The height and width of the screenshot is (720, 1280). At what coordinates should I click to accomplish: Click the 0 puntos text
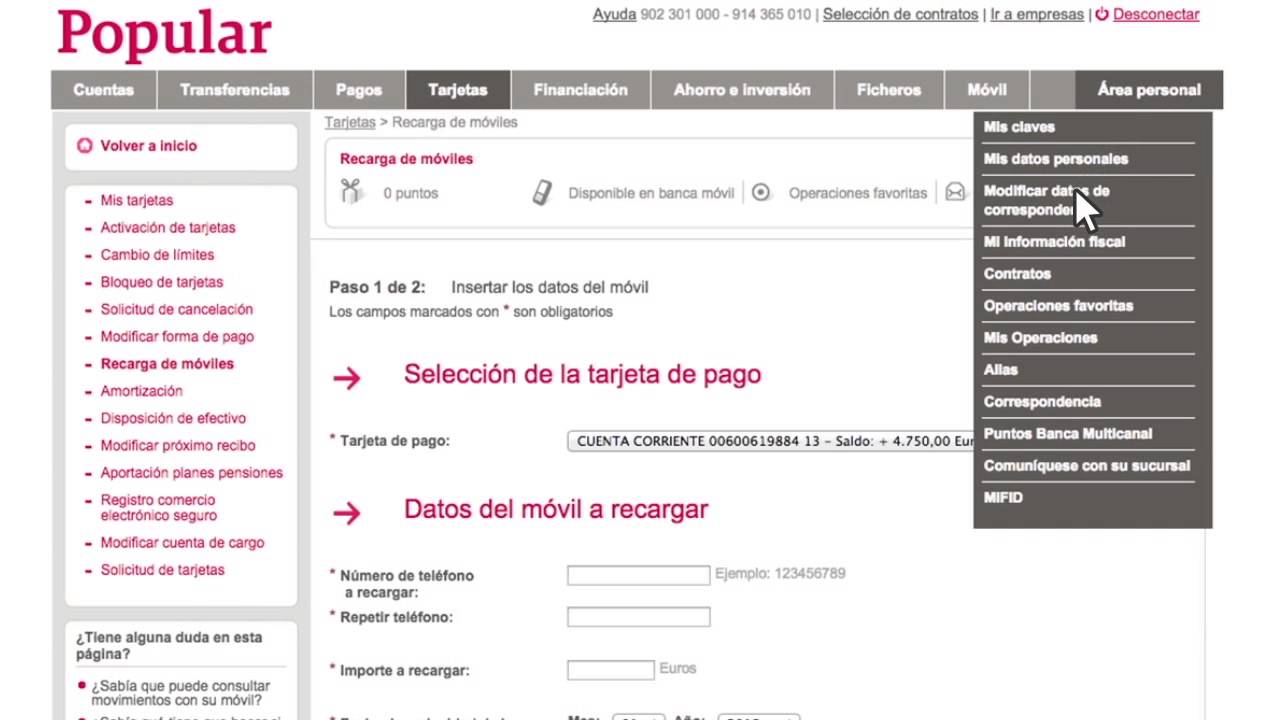coord(411,193)
